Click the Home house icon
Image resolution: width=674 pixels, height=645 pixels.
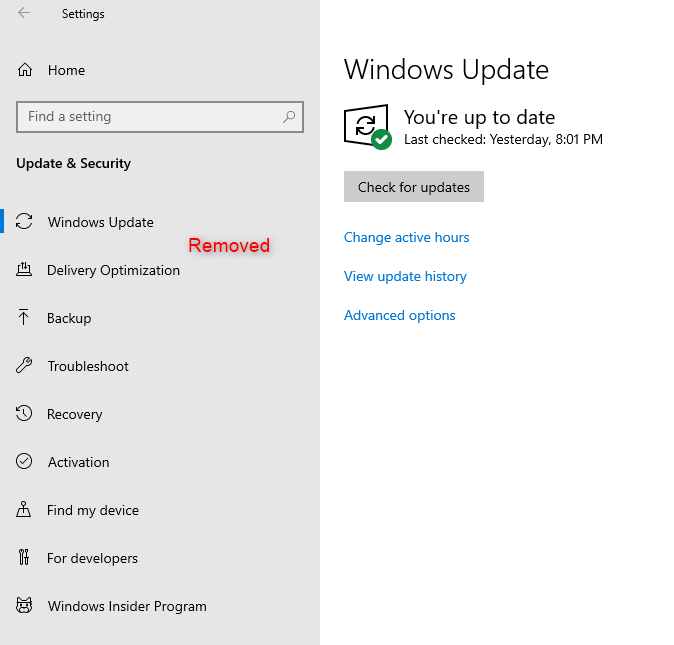25,70
